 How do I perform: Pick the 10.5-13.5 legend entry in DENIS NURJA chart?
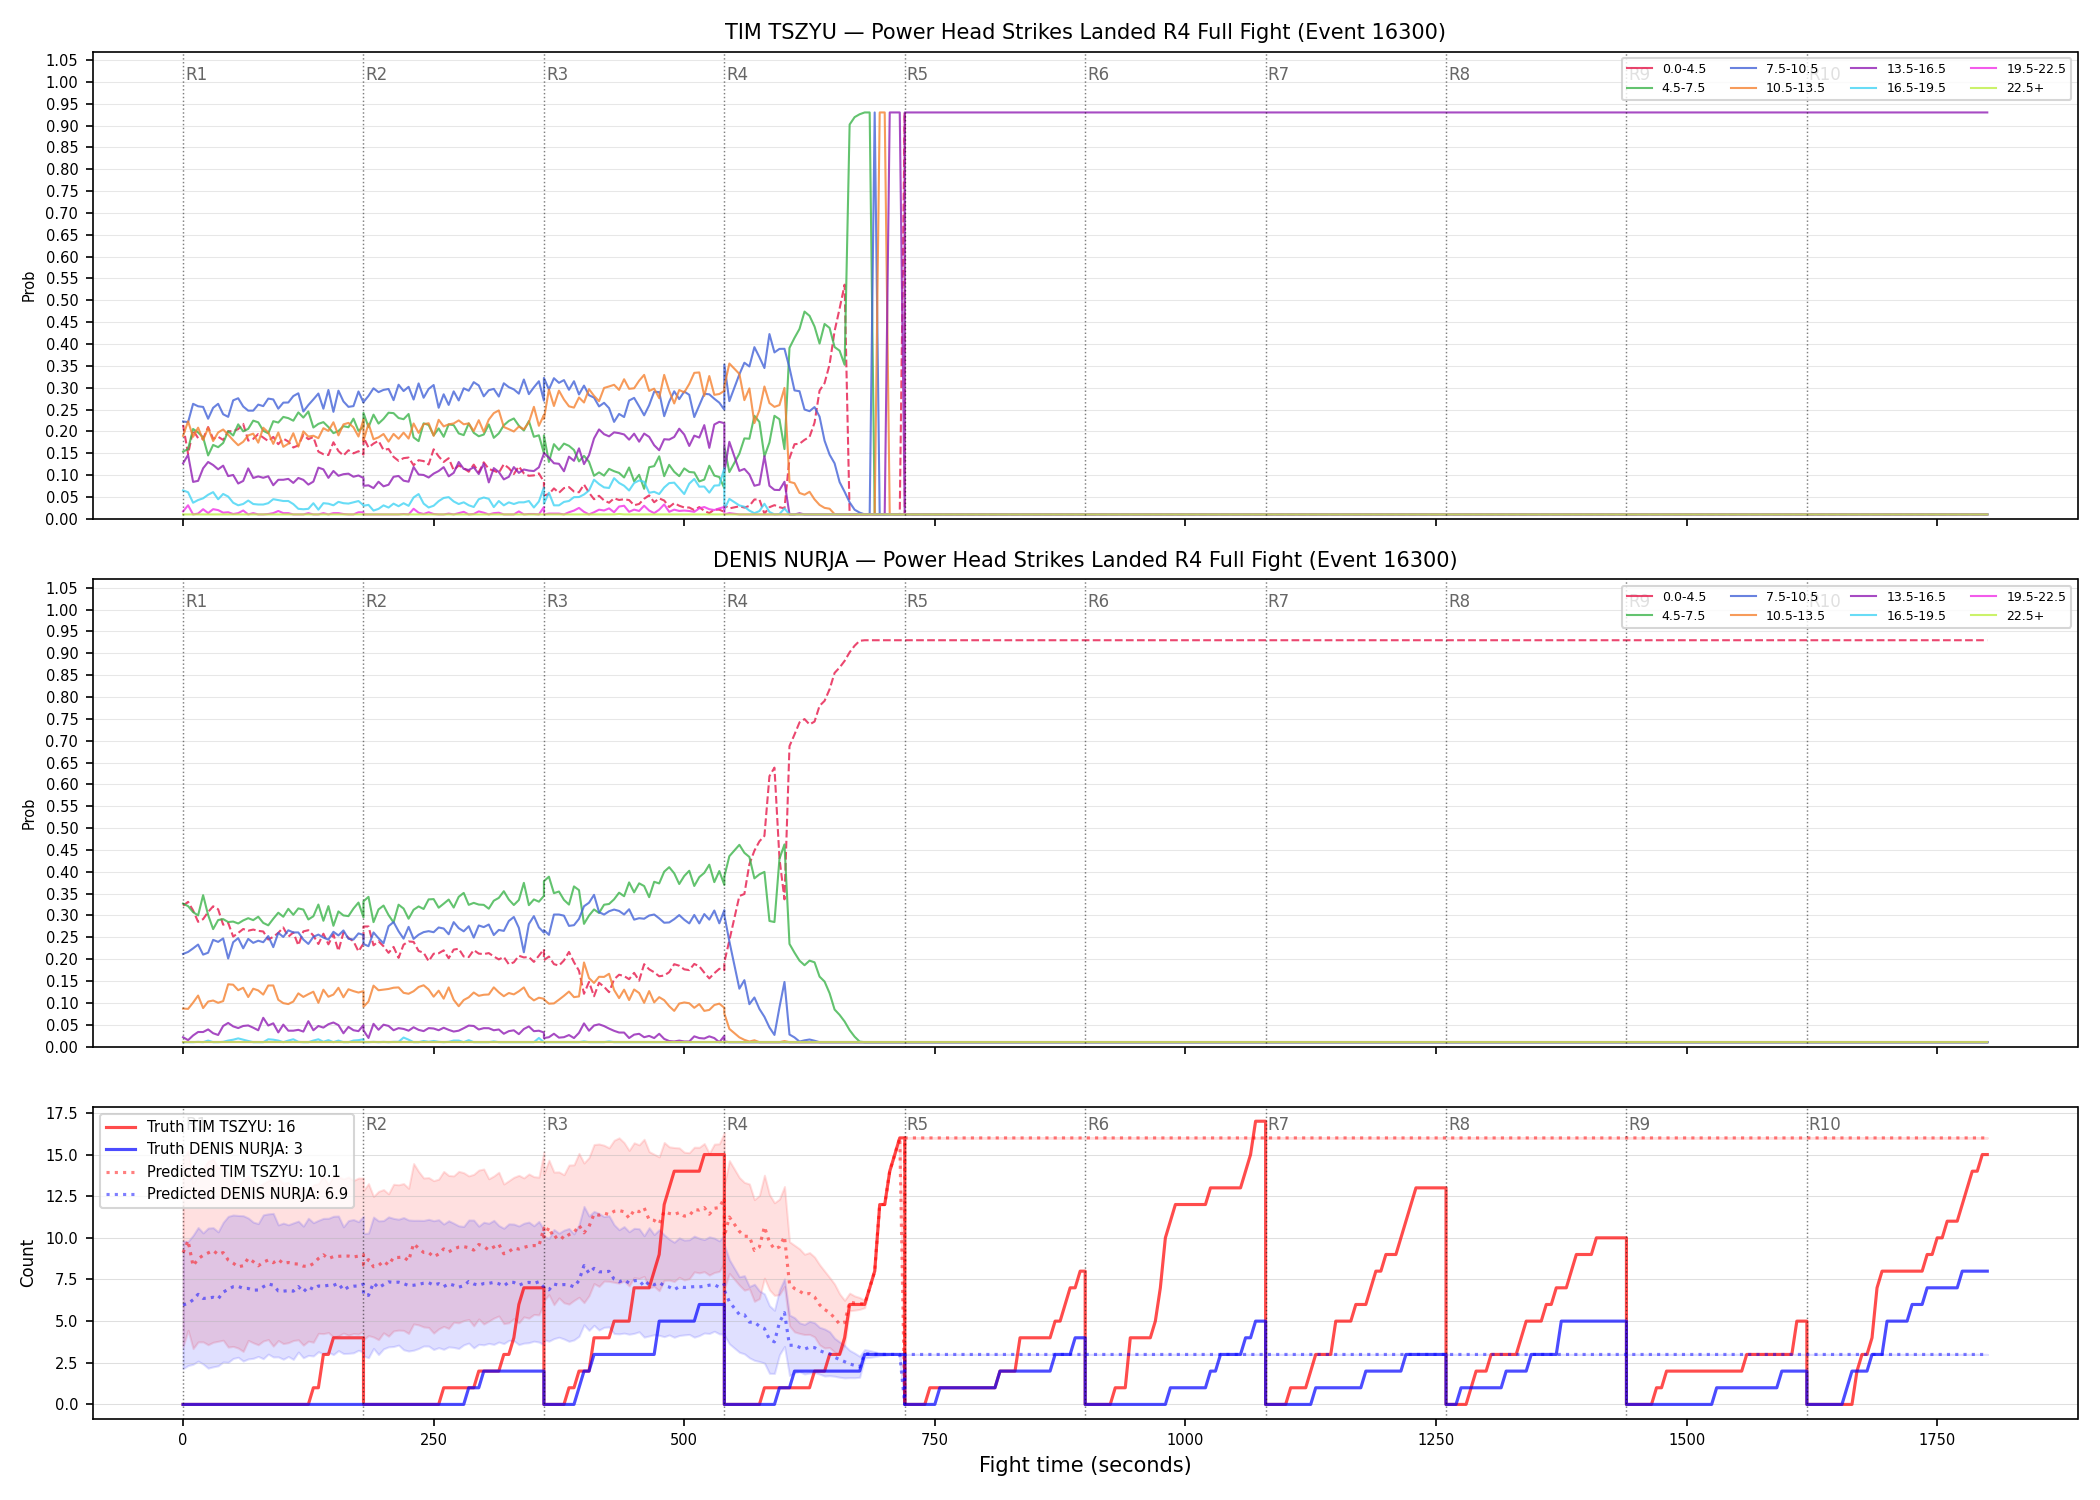click(1777, 616)
